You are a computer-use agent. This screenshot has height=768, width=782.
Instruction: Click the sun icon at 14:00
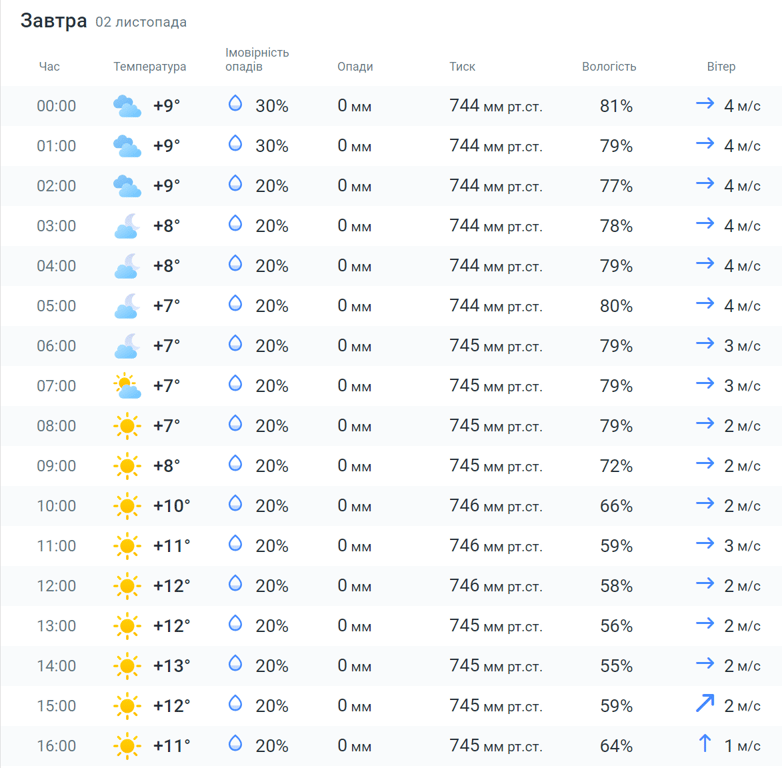pos(126,666)
